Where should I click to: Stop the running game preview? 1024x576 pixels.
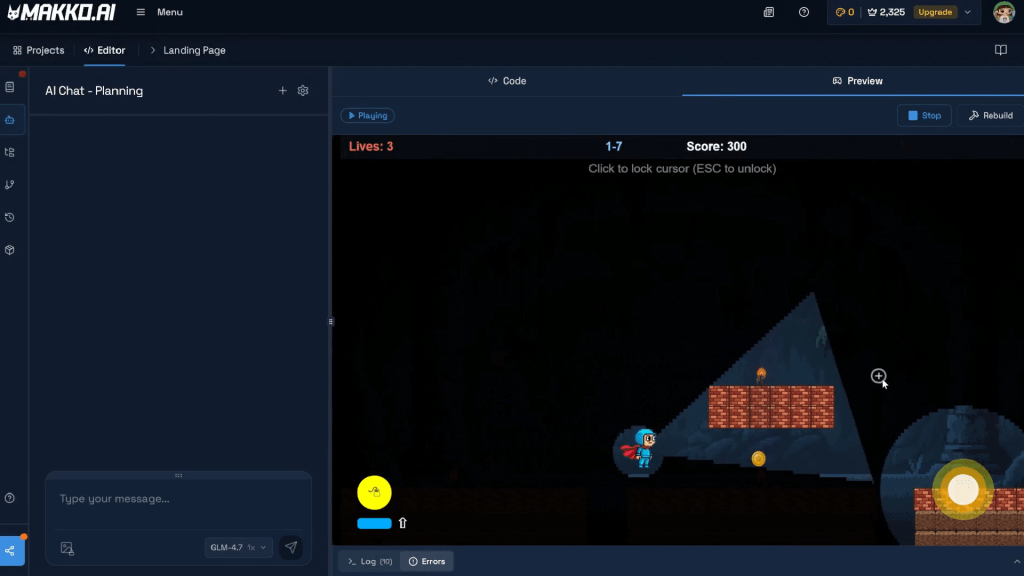(923, 115)
